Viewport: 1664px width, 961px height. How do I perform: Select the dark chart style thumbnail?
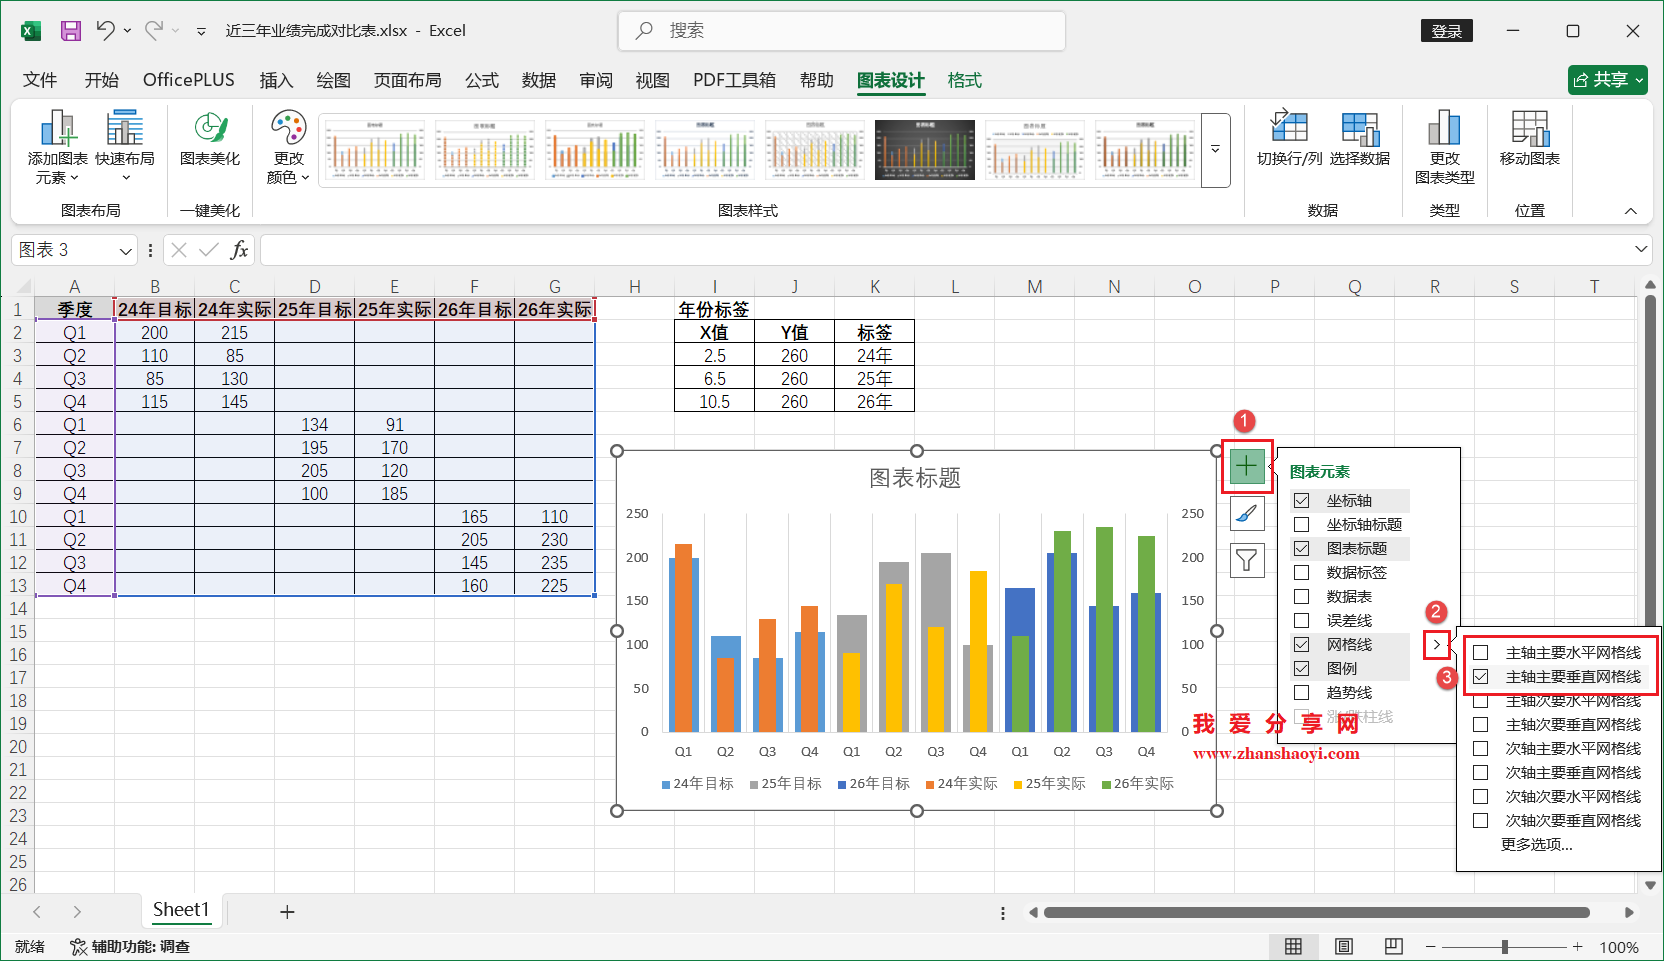point(925,150)
